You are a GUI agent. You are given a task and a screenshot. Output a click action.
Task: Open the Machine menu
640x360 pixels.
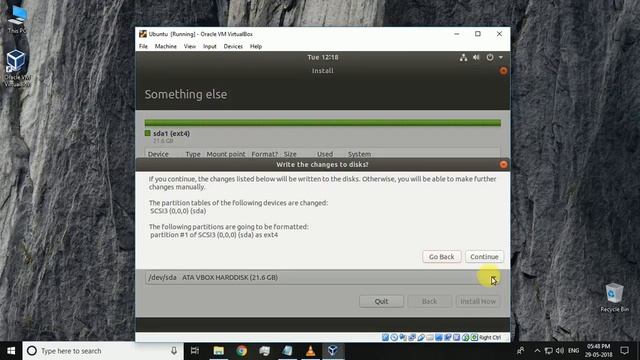point(166,46)
